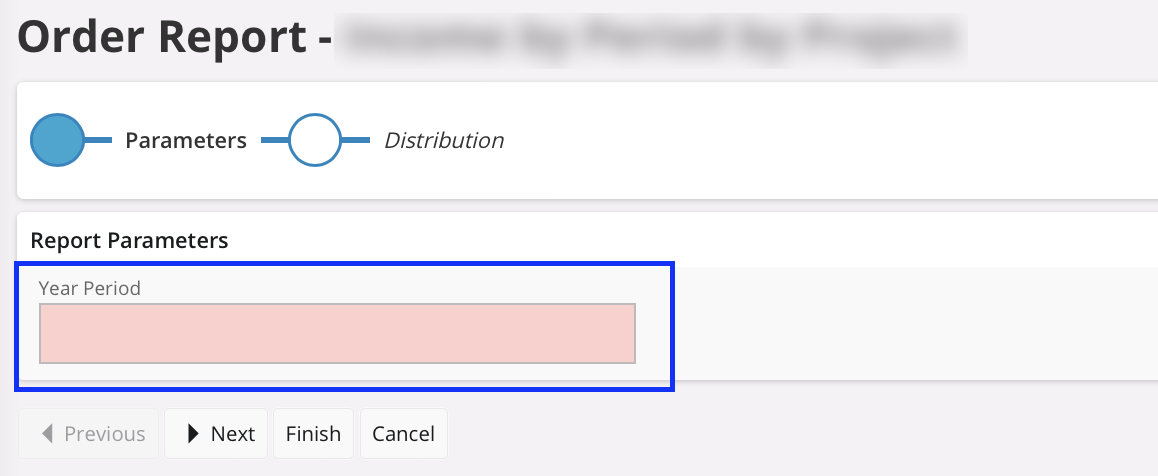
Task: Click the filled Parameters step circle
Action: coord(57,141)
